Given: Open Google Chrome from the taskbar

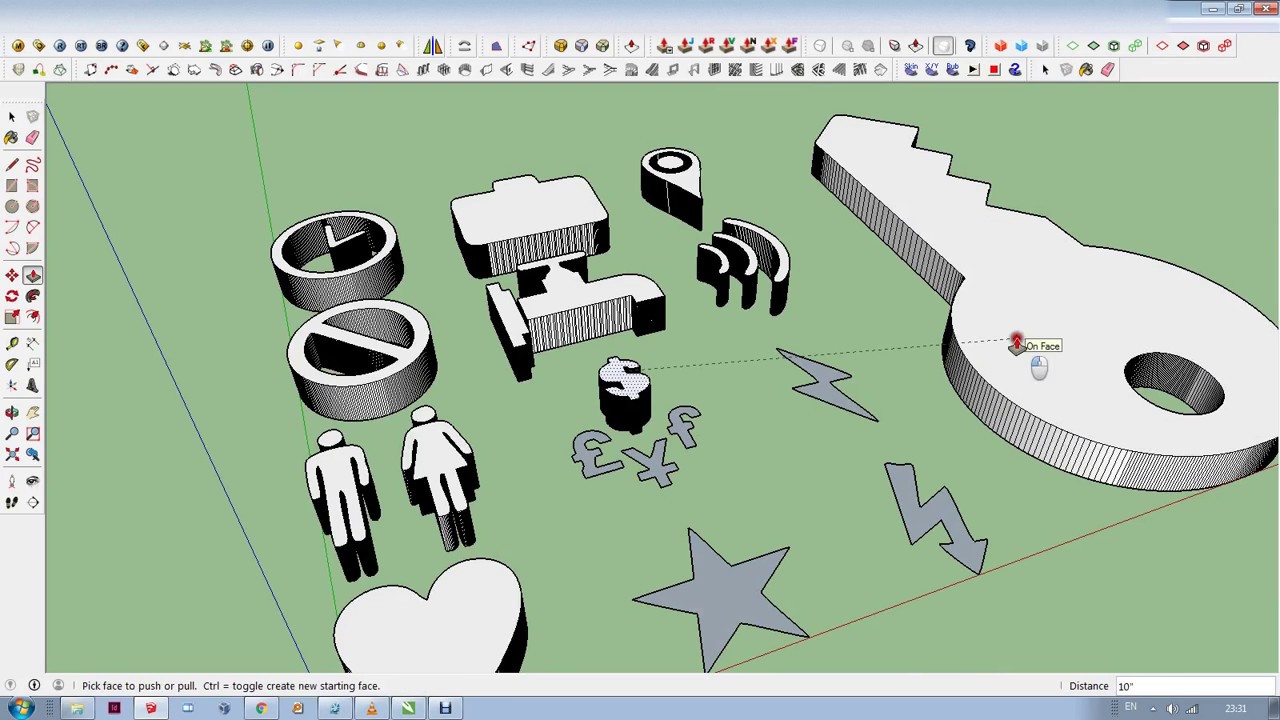Looking at the screenshot, I should coord(261,709).
